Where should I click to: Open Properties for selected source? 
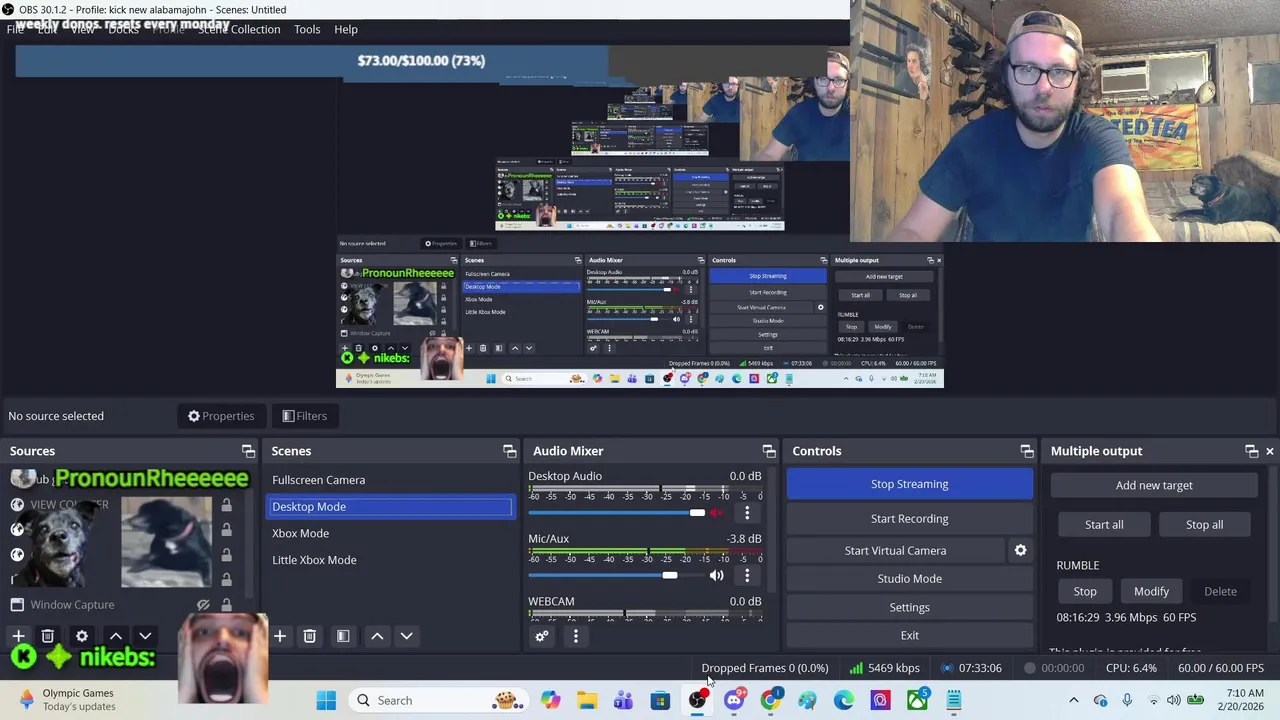pos(221,416)
